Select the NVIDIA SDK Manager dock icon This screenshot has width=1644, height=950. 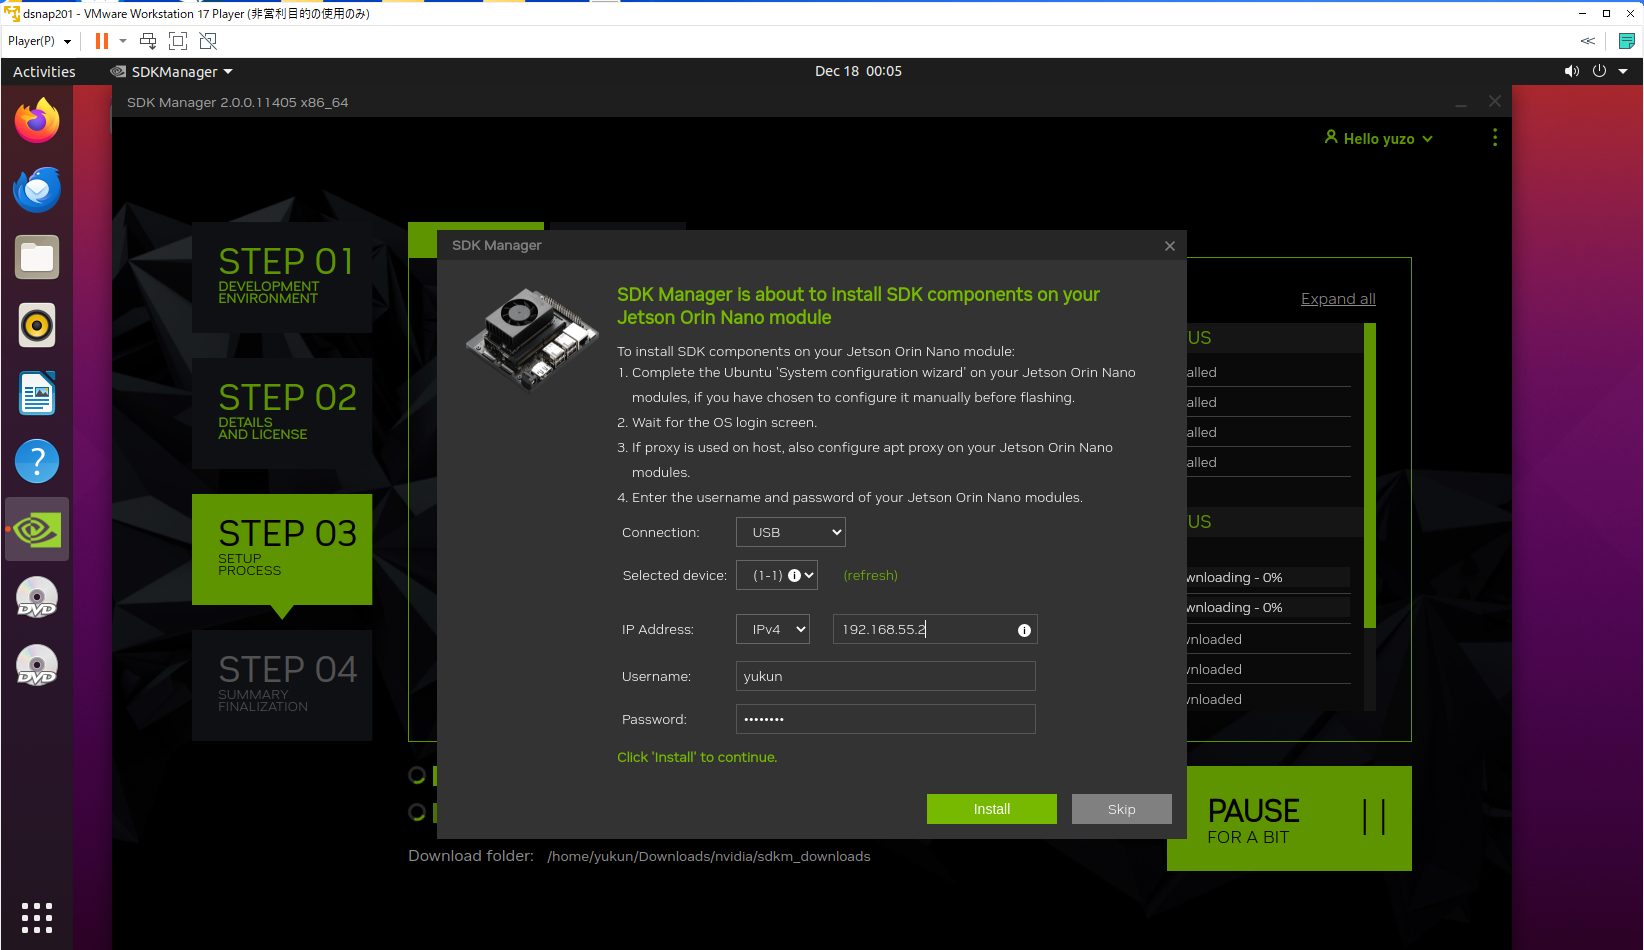pyautogui.click(x=37, y=529)
